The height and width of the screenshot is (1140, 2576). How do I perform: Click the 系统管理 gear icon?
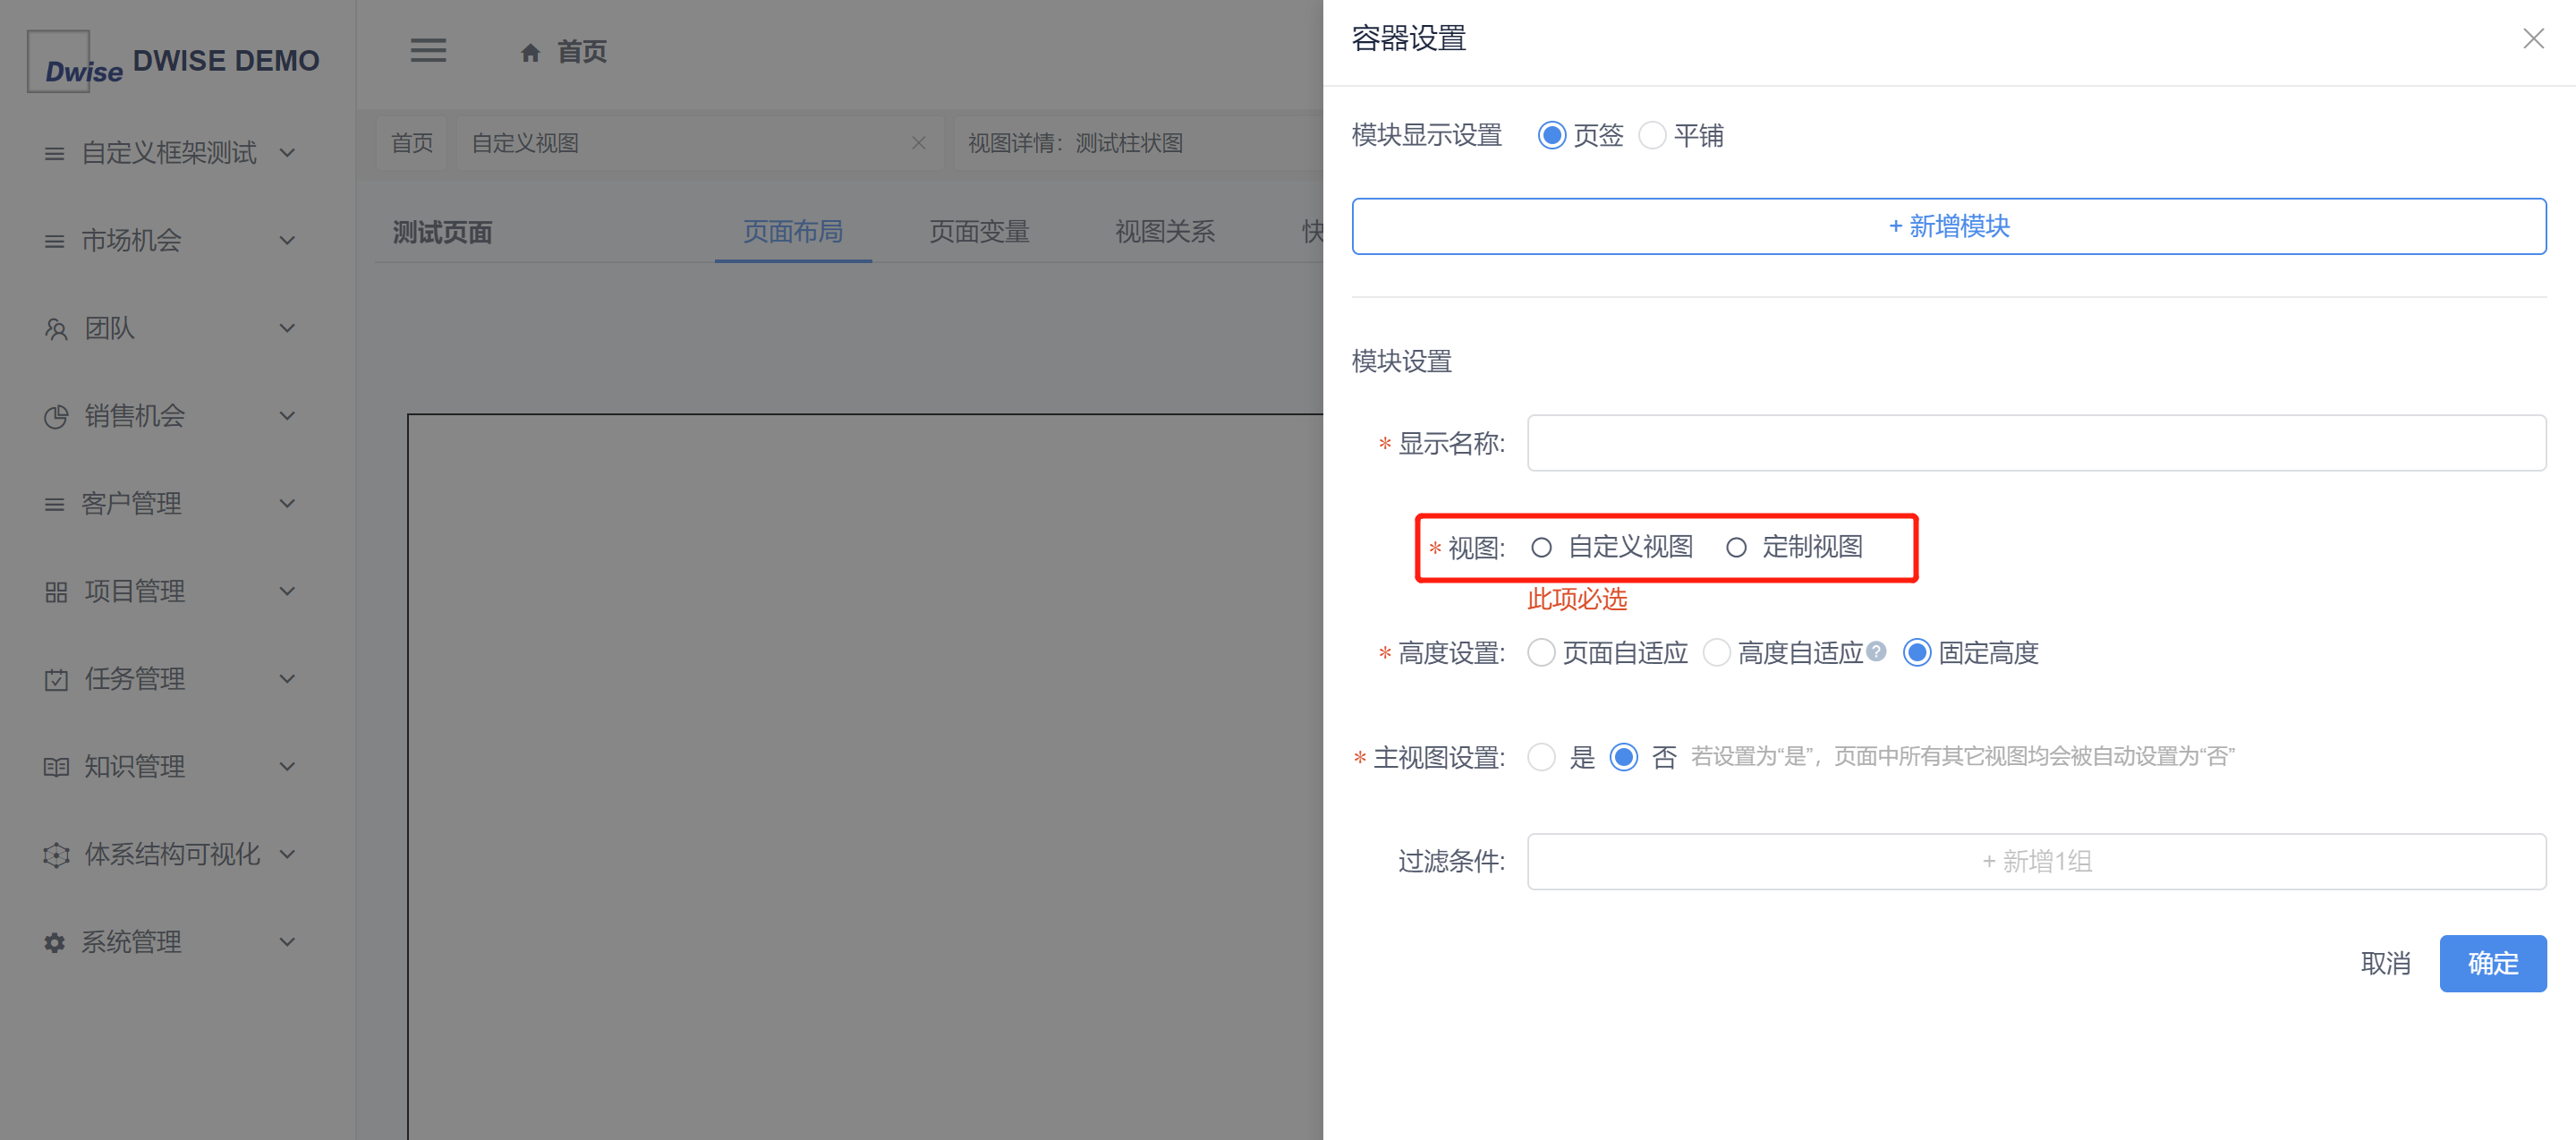pos(54,943)
